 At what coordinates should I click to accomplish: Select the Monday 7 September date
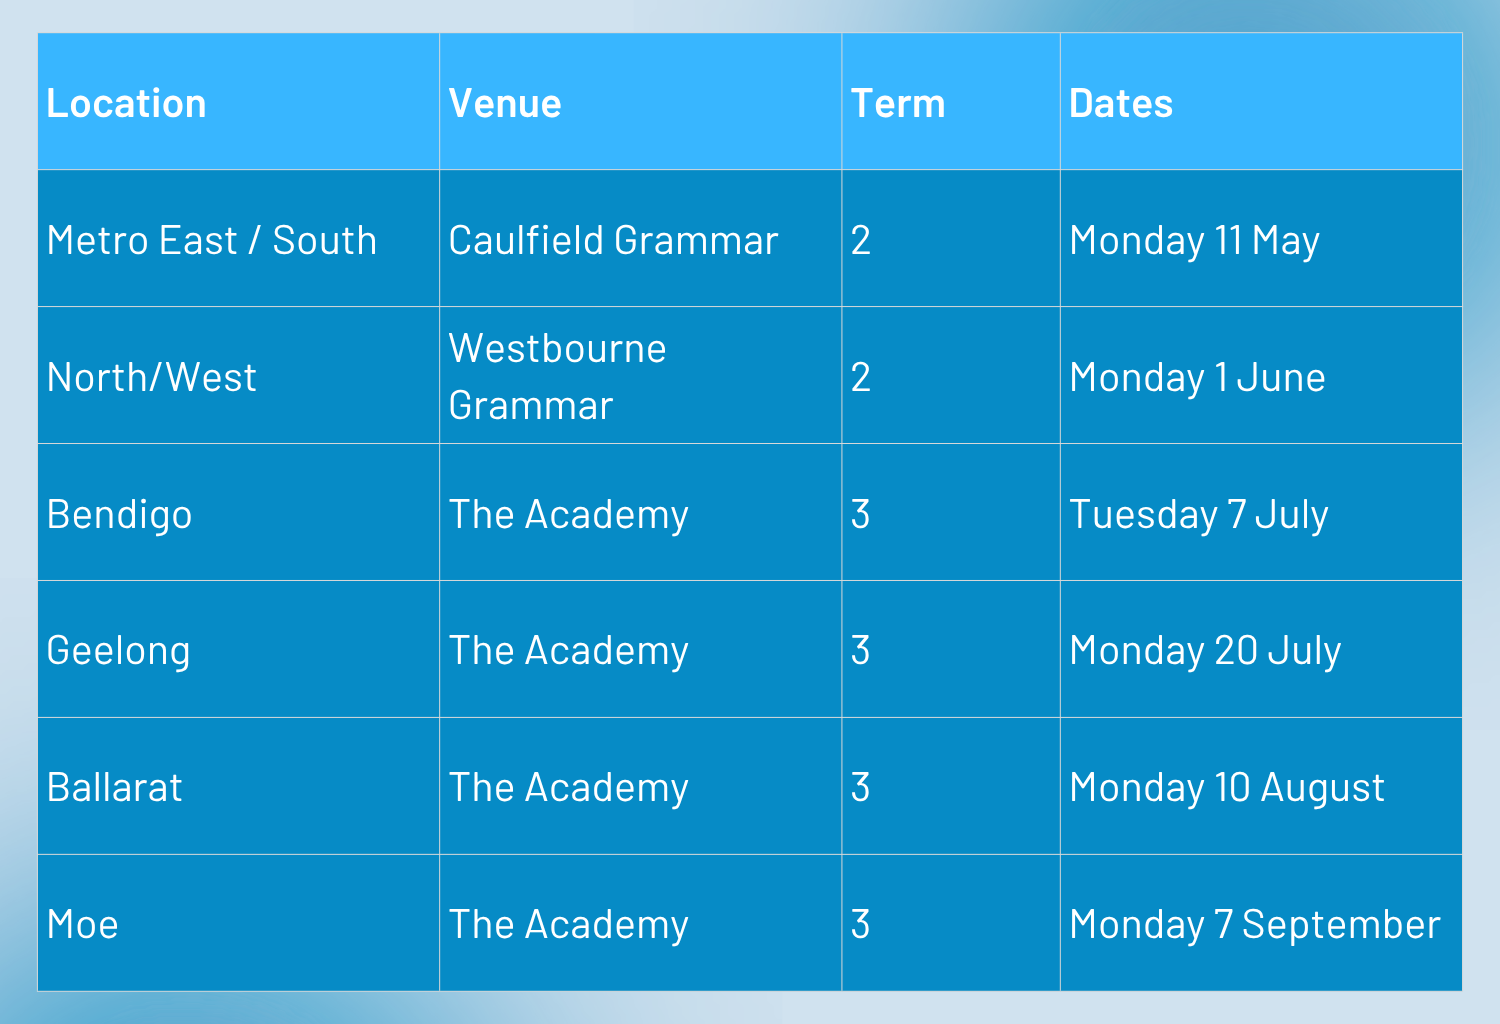(1254, 925)
